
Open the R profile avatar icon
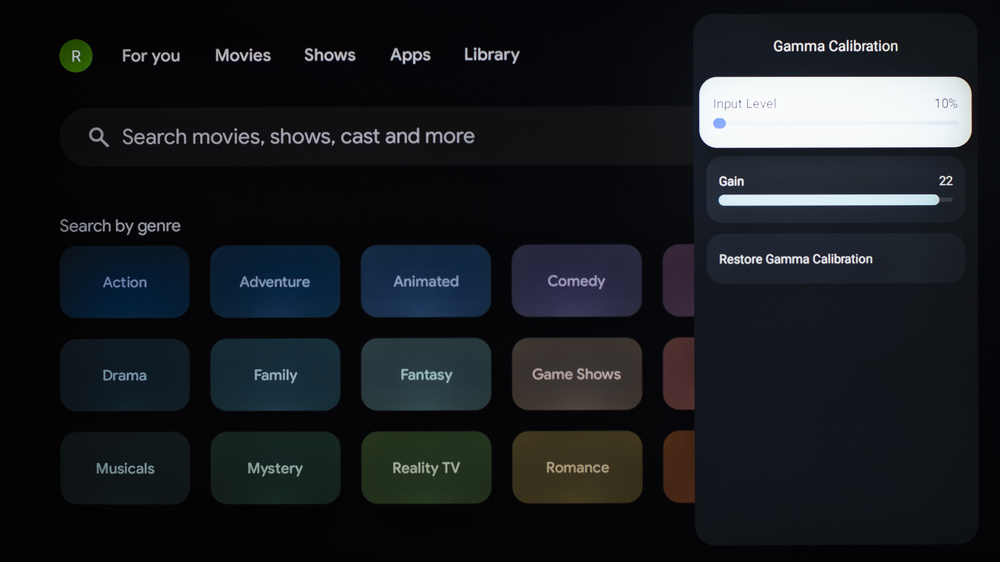76,56
